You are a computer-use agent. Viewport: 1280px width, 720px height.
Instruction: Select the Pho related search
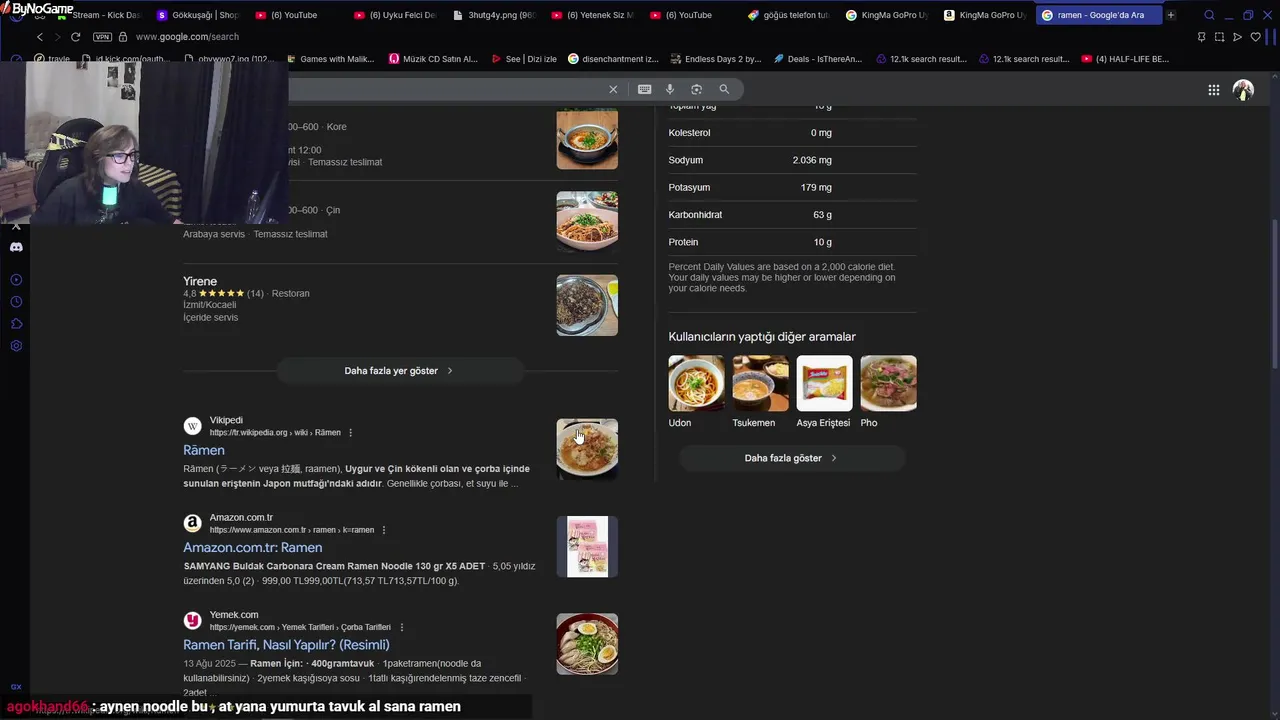click(888, 392)
